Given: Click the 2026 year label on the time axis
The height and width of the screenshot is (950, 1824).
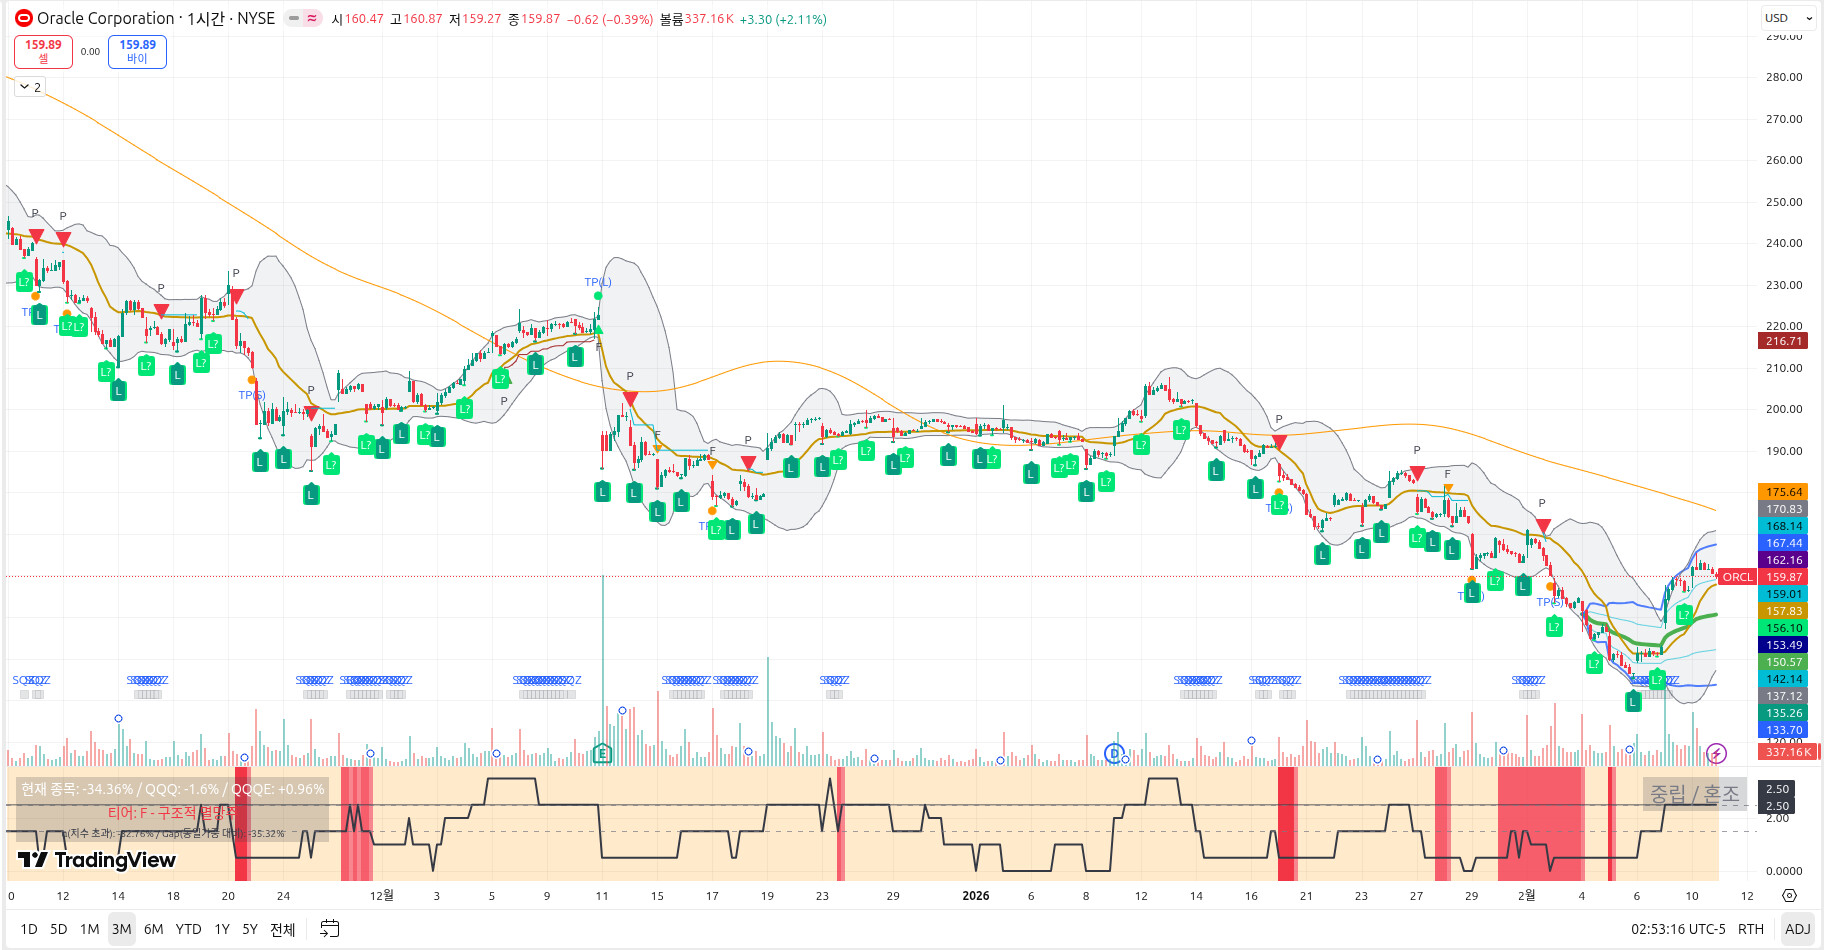Looking at the screenshot, I should [975, 896].
